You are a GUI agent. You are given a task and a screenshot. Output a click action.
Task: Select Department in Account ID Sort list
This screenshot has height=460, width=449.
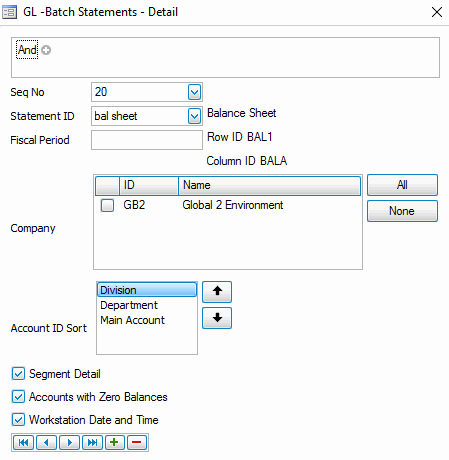click(129, 305)
